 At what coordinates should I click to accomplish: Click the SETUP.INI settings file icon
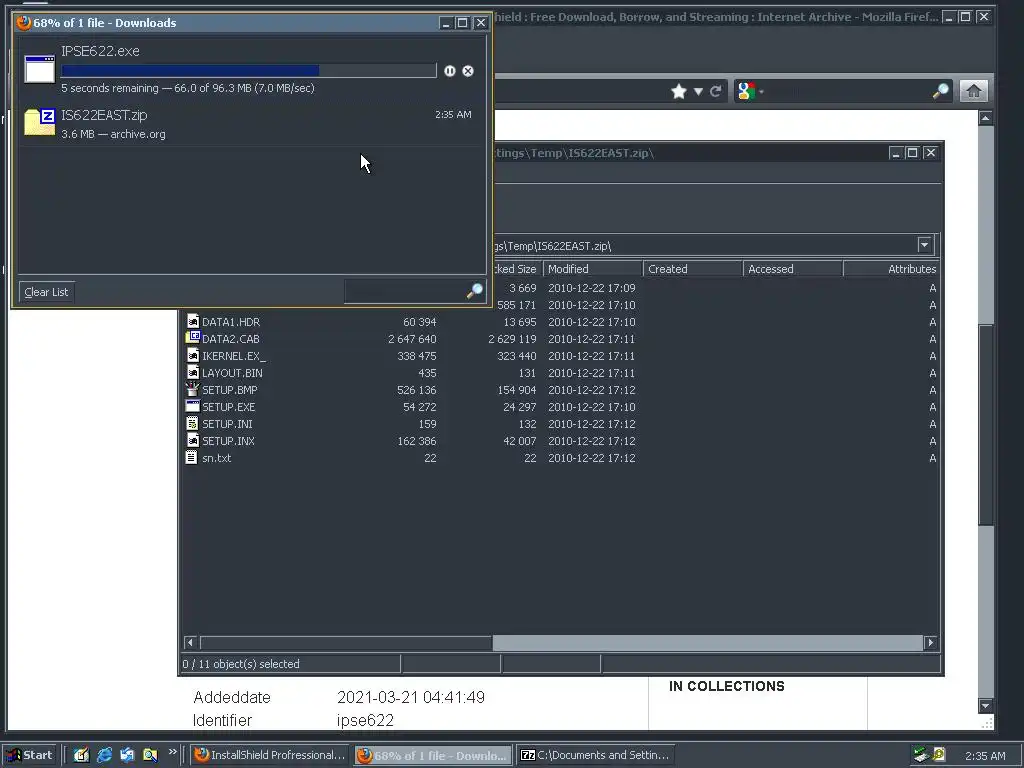(x=193, y=423)
